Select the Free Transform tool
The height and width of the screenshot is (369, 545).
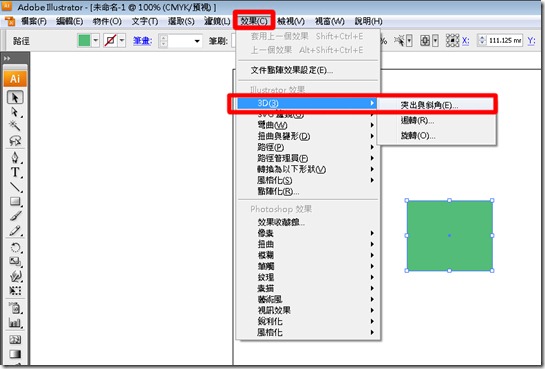(x=15, y=290)
